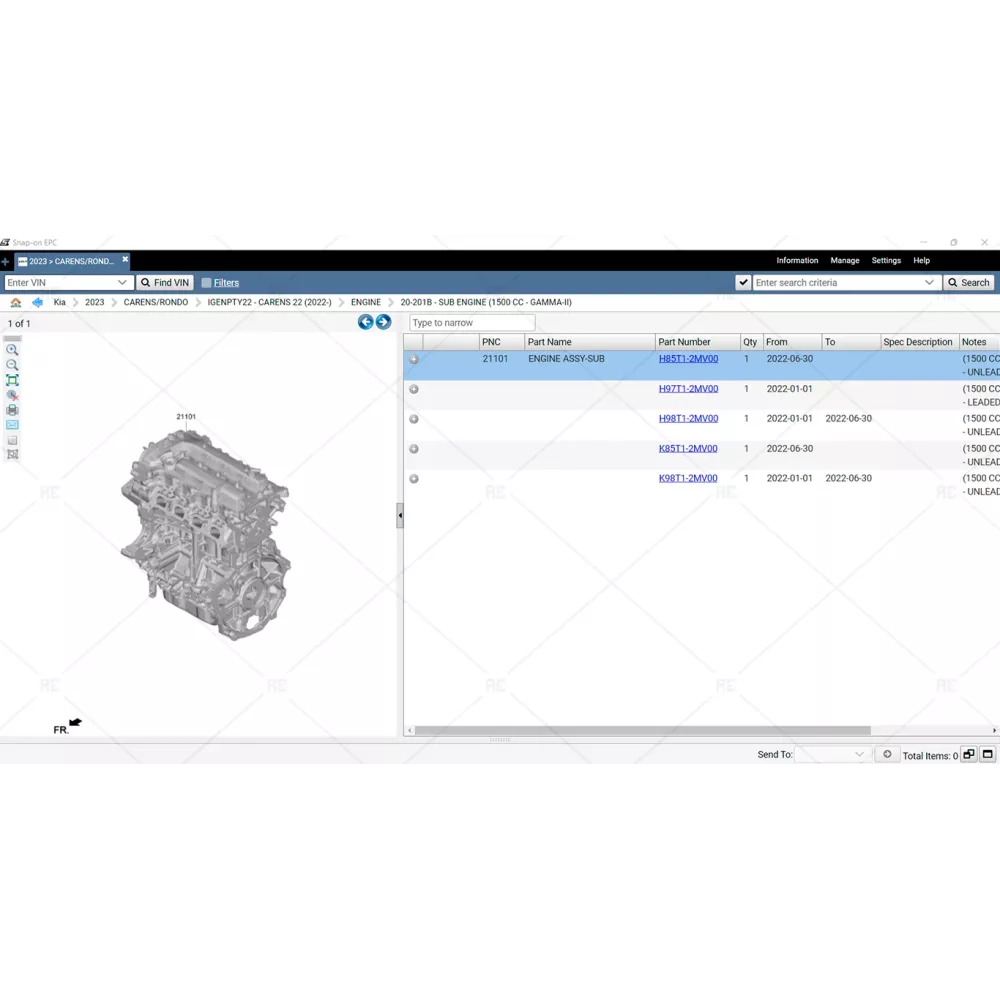This screenshot has width=1000, height=1000.
Task: Go to next illustration with right arrow
Action: [383, 322]
